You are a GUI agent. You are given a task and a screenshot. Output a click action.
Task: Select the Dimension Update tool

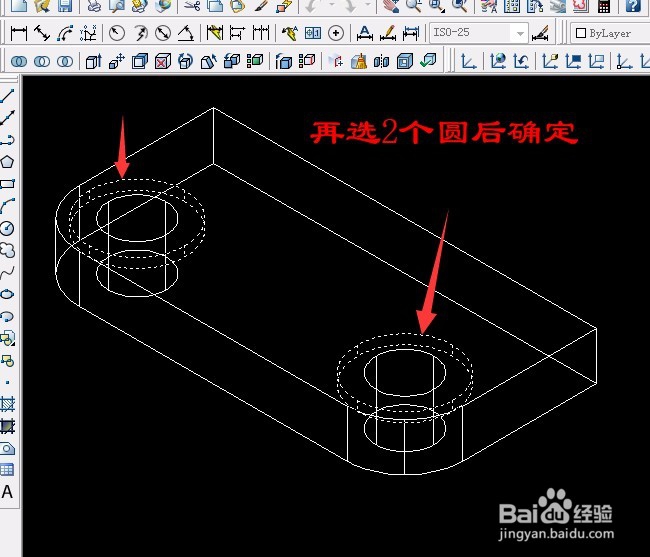(x=410, y=33)
